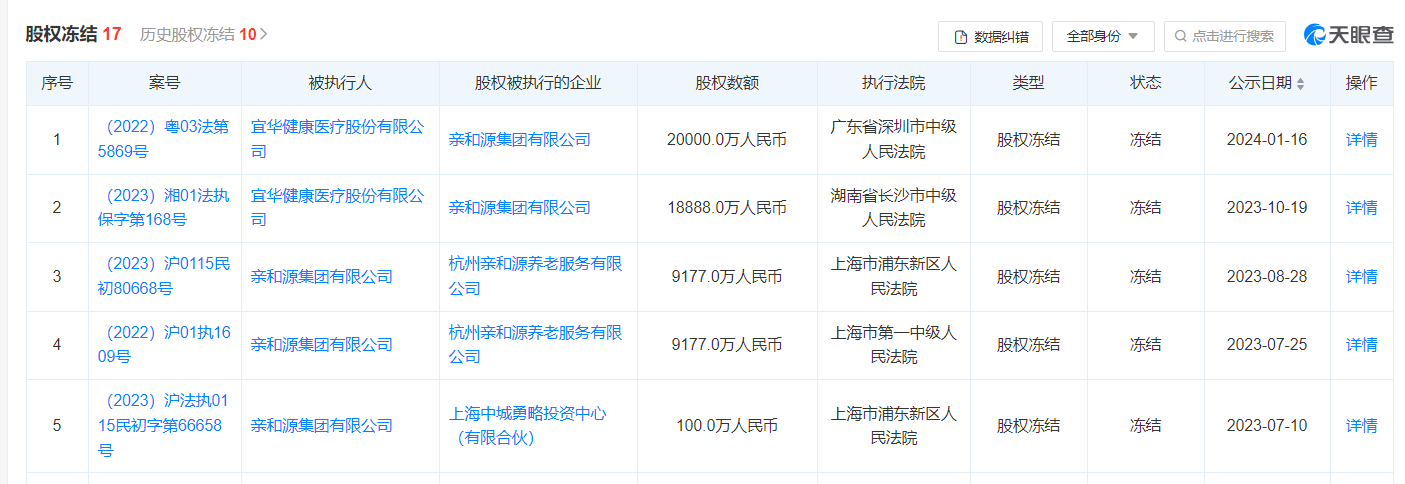Click the 执行法院 column header
The image size is (1405, 484).
893,84
